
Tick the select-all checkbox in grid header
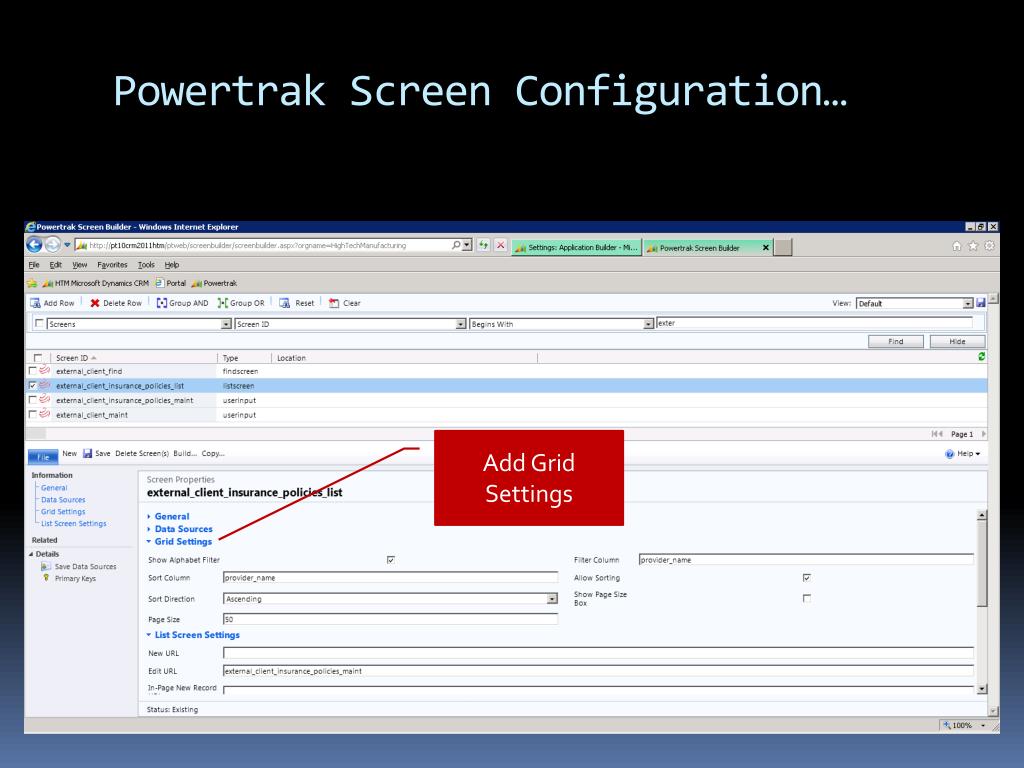point(38,358)
